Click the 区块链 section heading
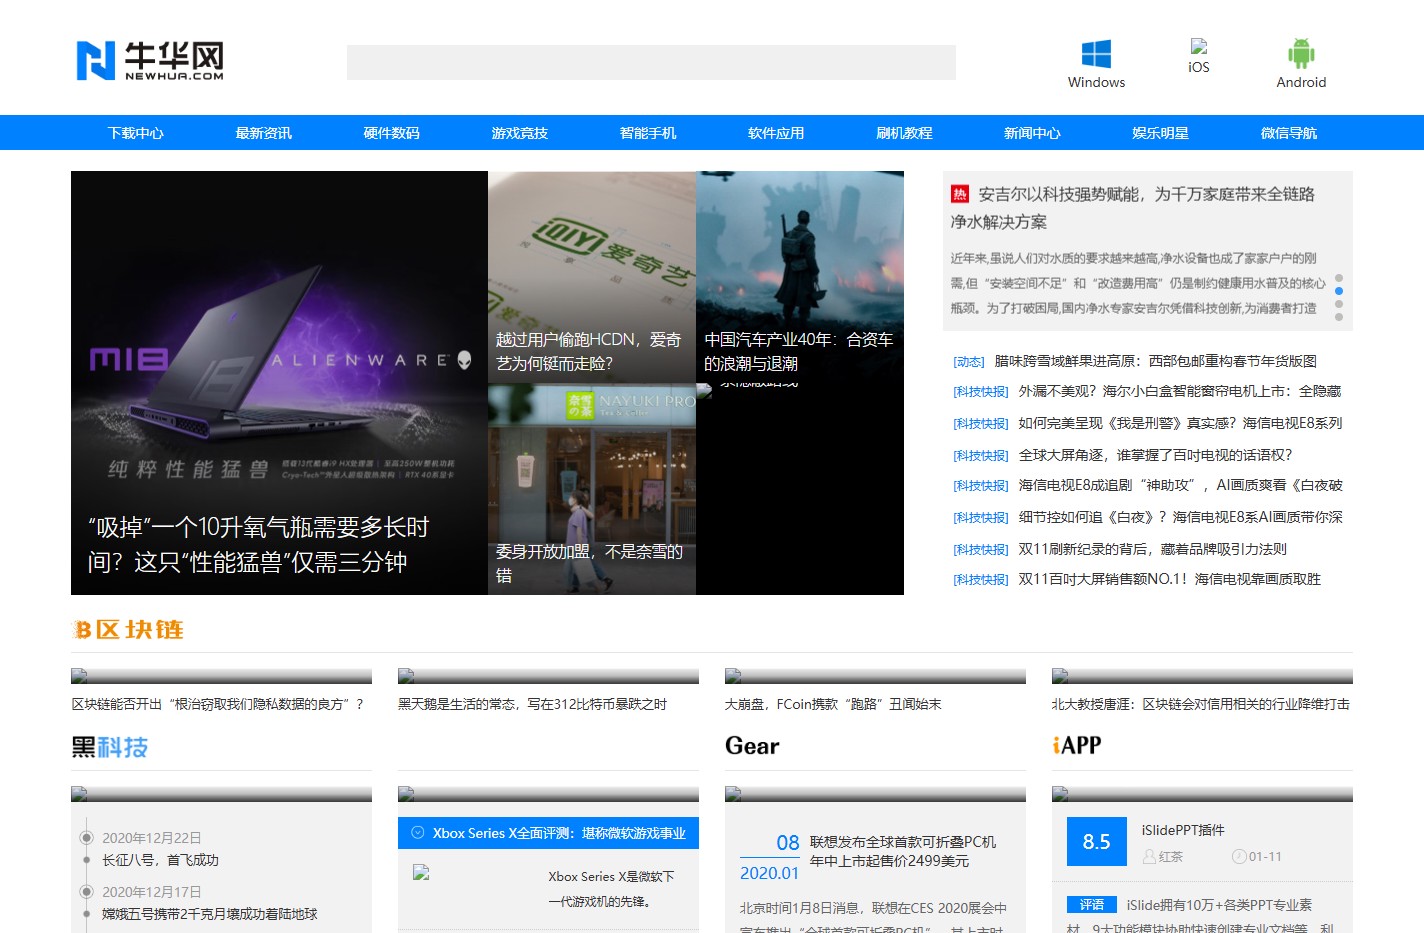Screen dimensions: 1424x933 pos(129,630)
